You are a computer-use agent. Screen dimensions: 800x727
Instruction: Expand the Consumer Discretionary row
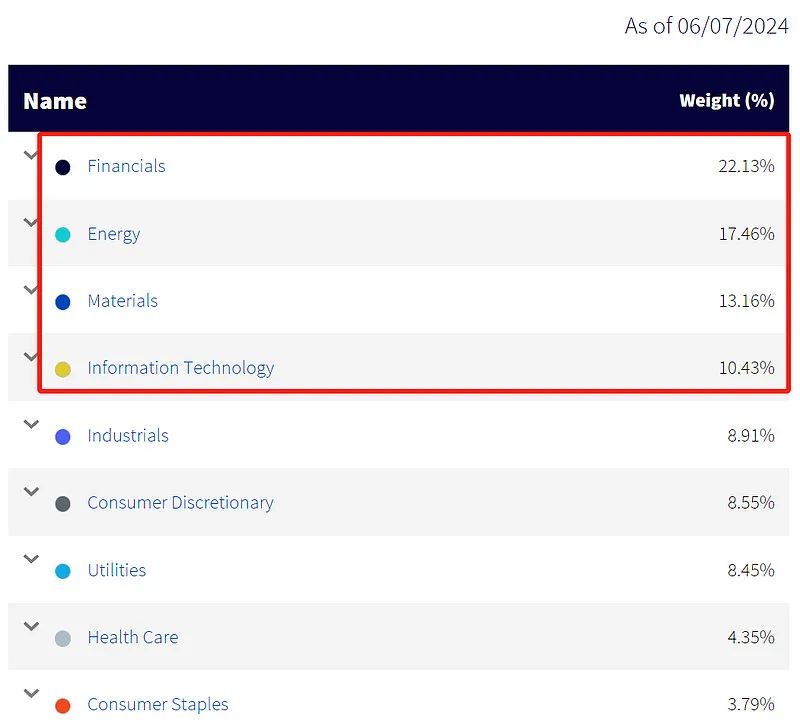pos(31,491)
